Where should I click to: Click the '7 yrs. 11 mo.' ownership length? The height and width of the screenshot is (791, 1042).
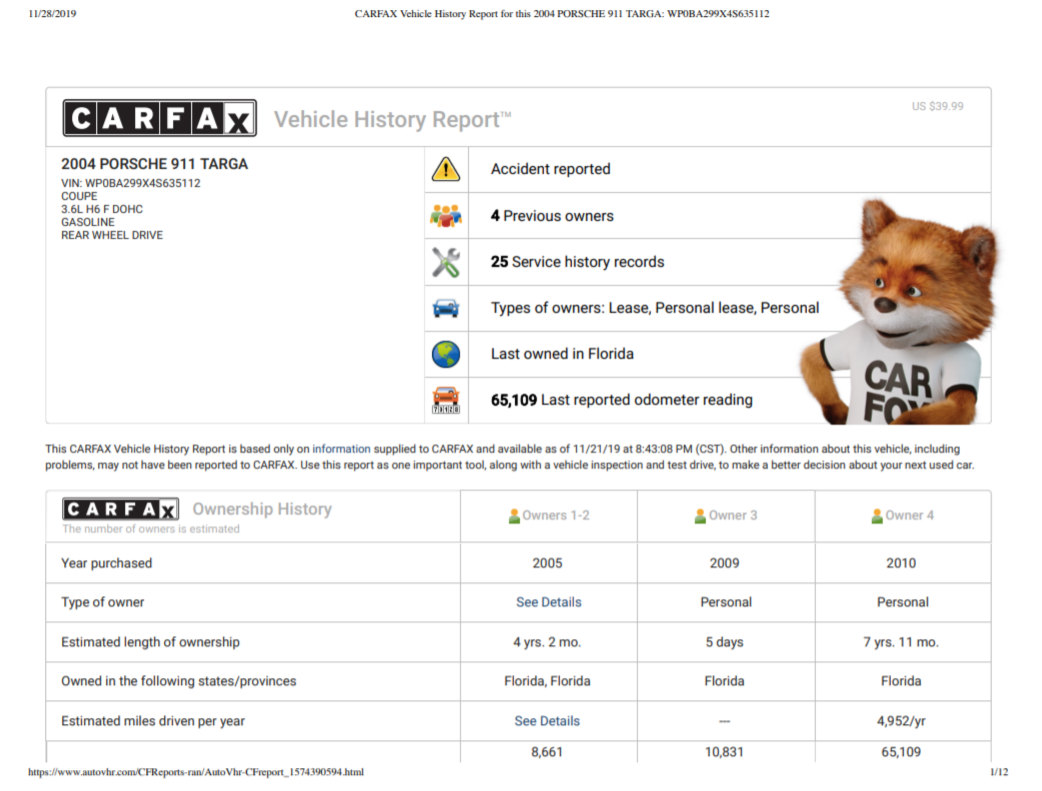point(901,642)
